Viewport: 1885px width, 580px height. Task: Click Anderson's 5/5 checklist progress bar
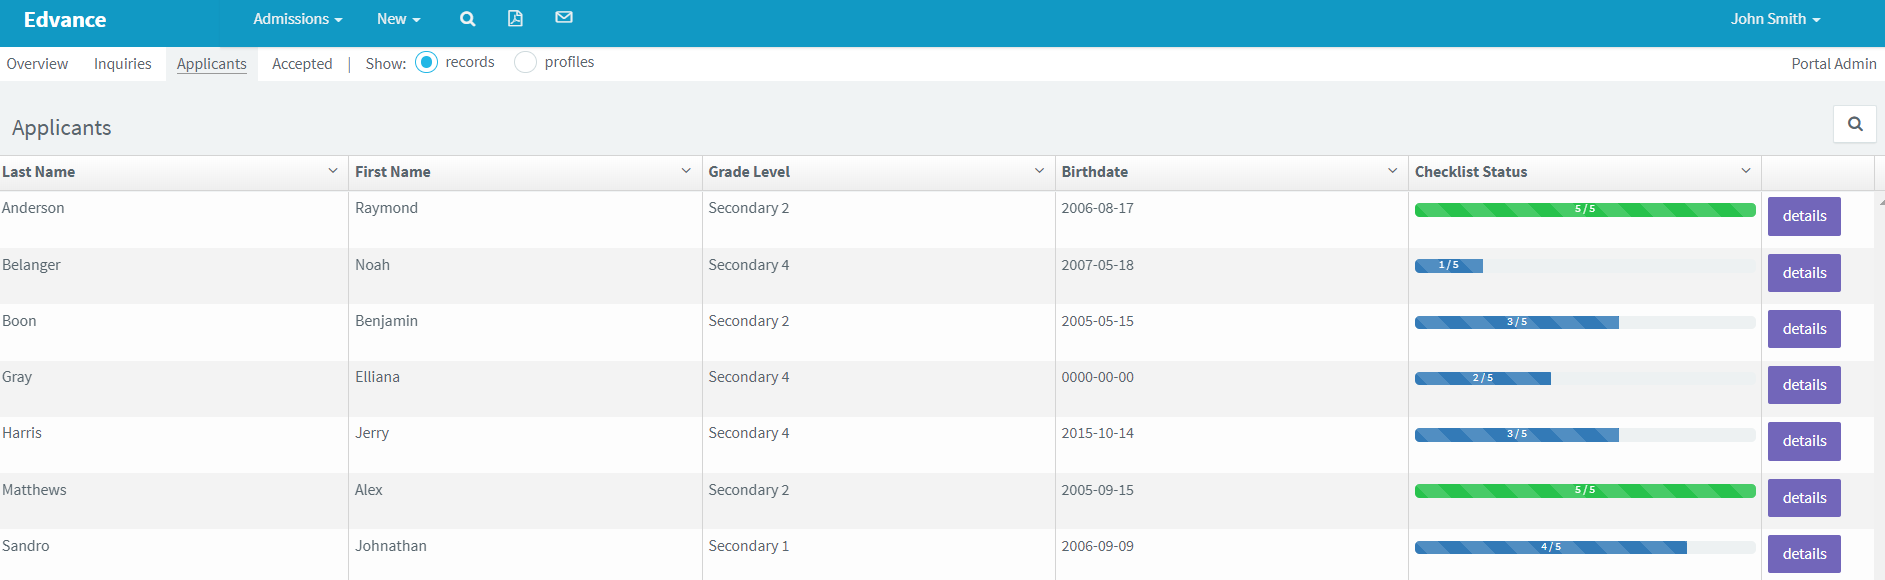(1585, 210)
